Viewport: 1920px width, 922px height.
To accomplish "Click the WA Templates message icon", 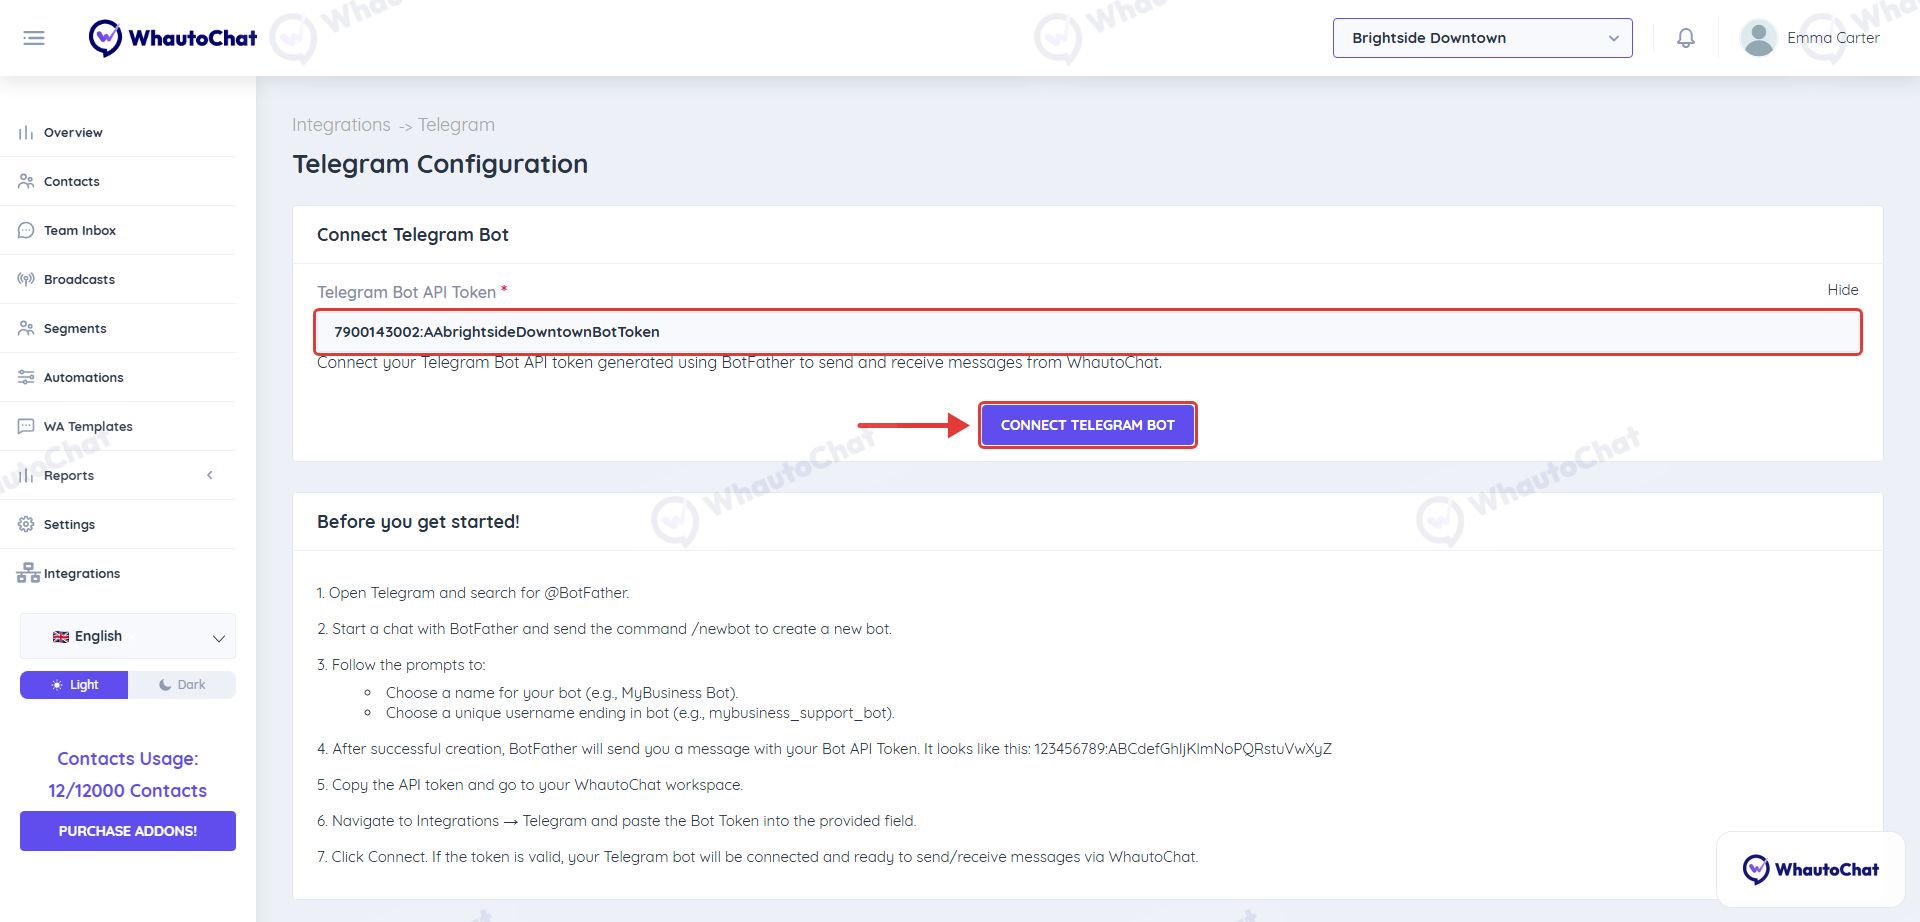I will 26,426.
